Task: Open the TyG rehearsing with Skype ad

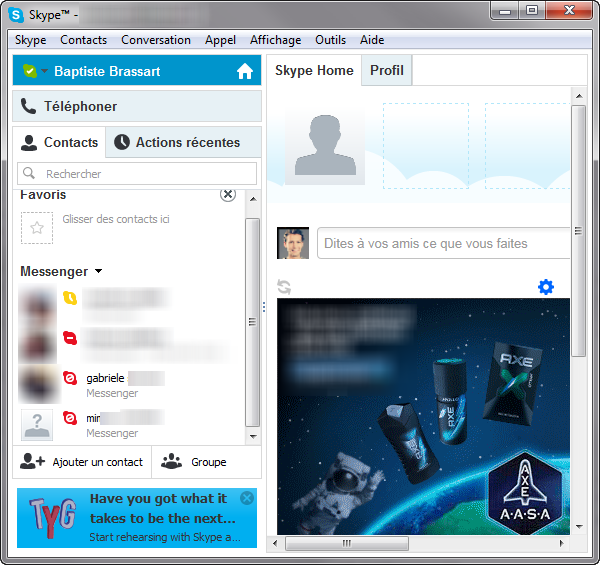Action: 137,518
